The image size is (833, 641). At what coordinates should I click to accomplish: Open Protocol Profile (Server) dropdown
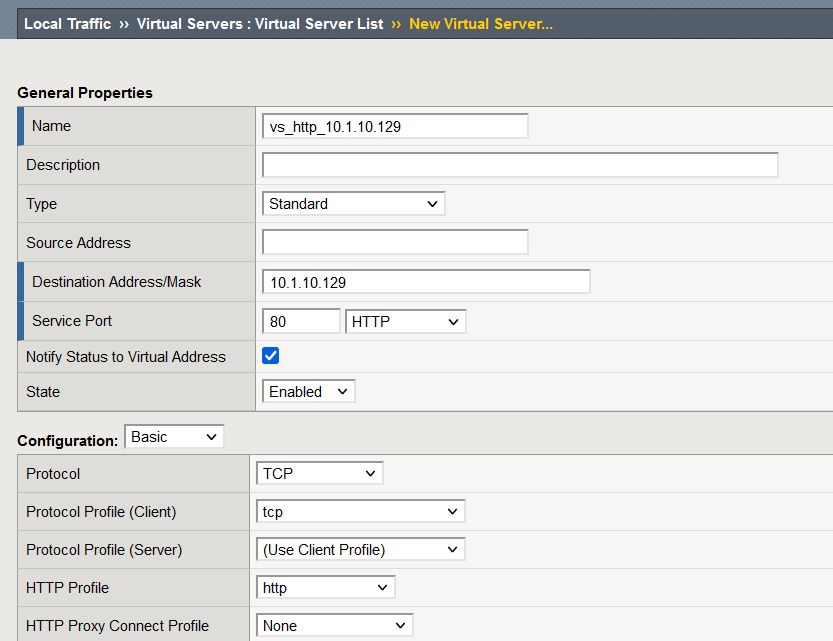point(360,550)
